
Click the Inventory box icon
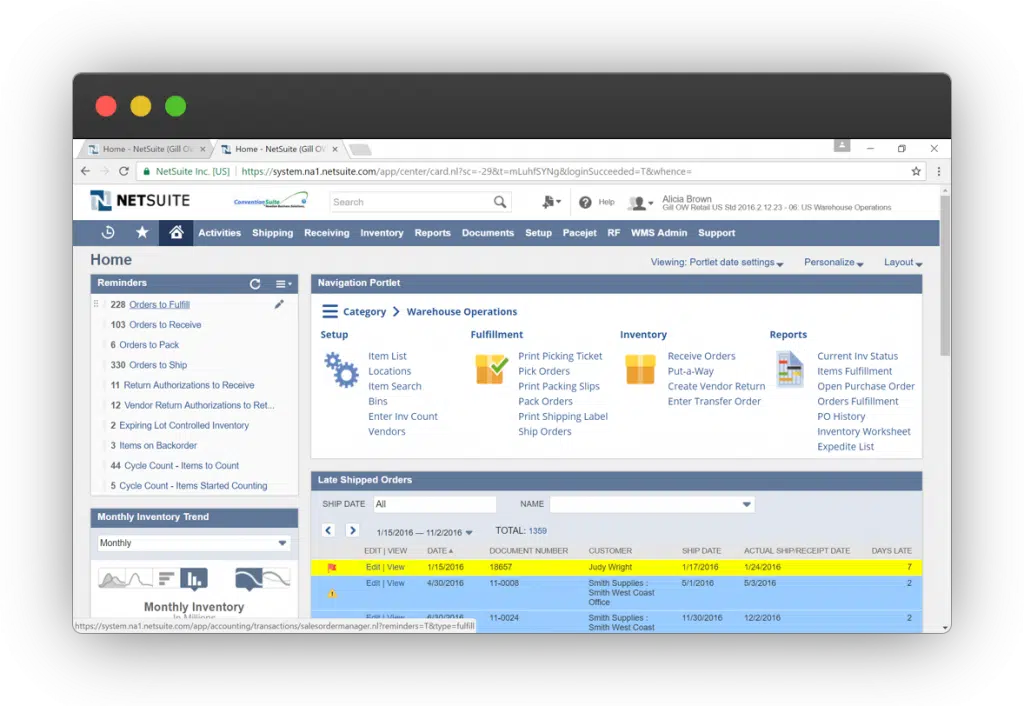(640, 369)
